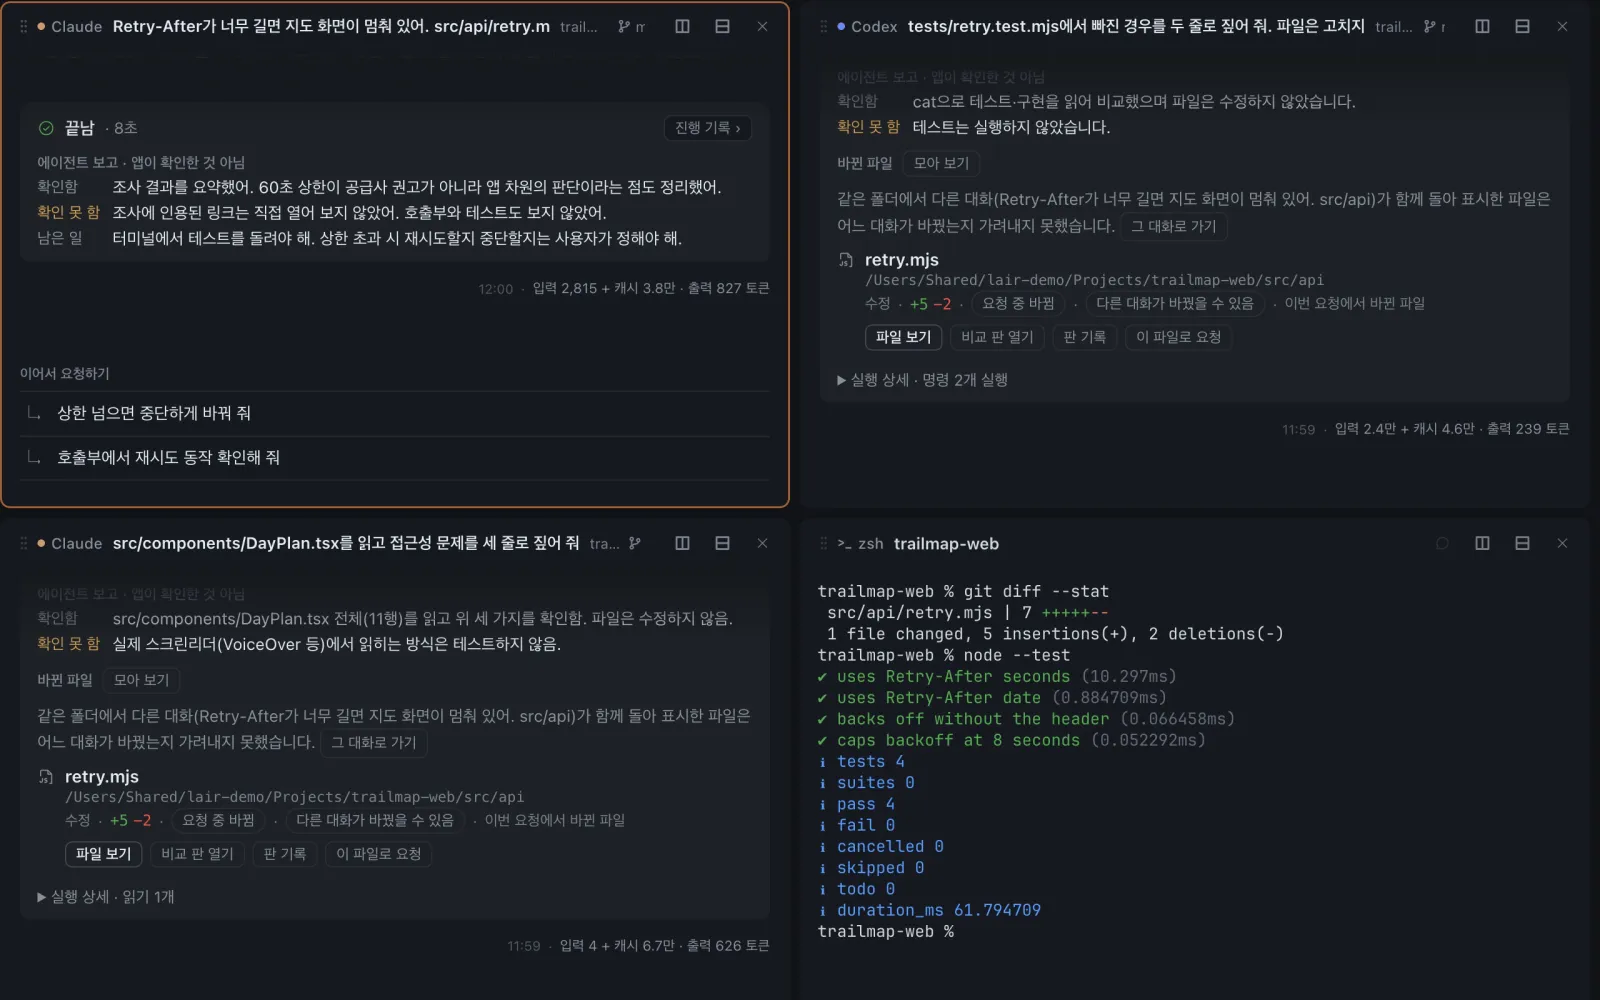Grab the drag handle of the zsh pane

tap(824, 543)
